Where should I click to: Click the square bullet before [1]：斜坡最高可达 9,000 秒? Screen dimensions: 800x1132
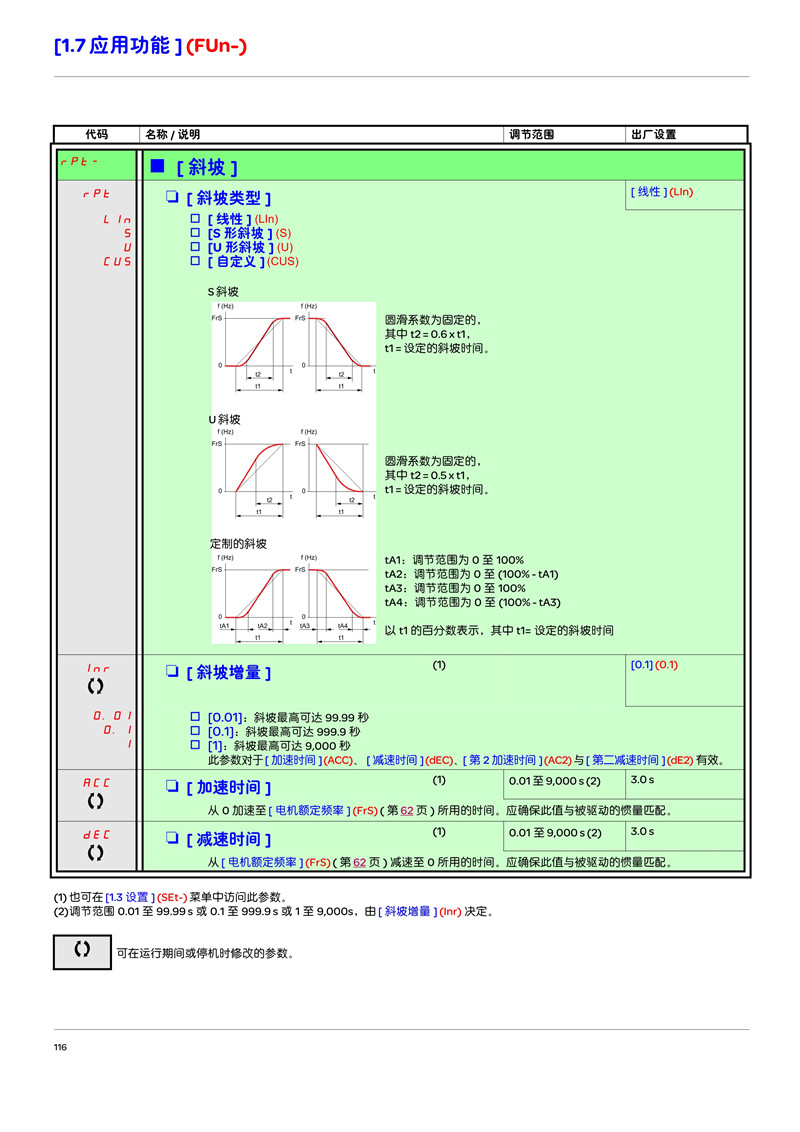[195, 744]
